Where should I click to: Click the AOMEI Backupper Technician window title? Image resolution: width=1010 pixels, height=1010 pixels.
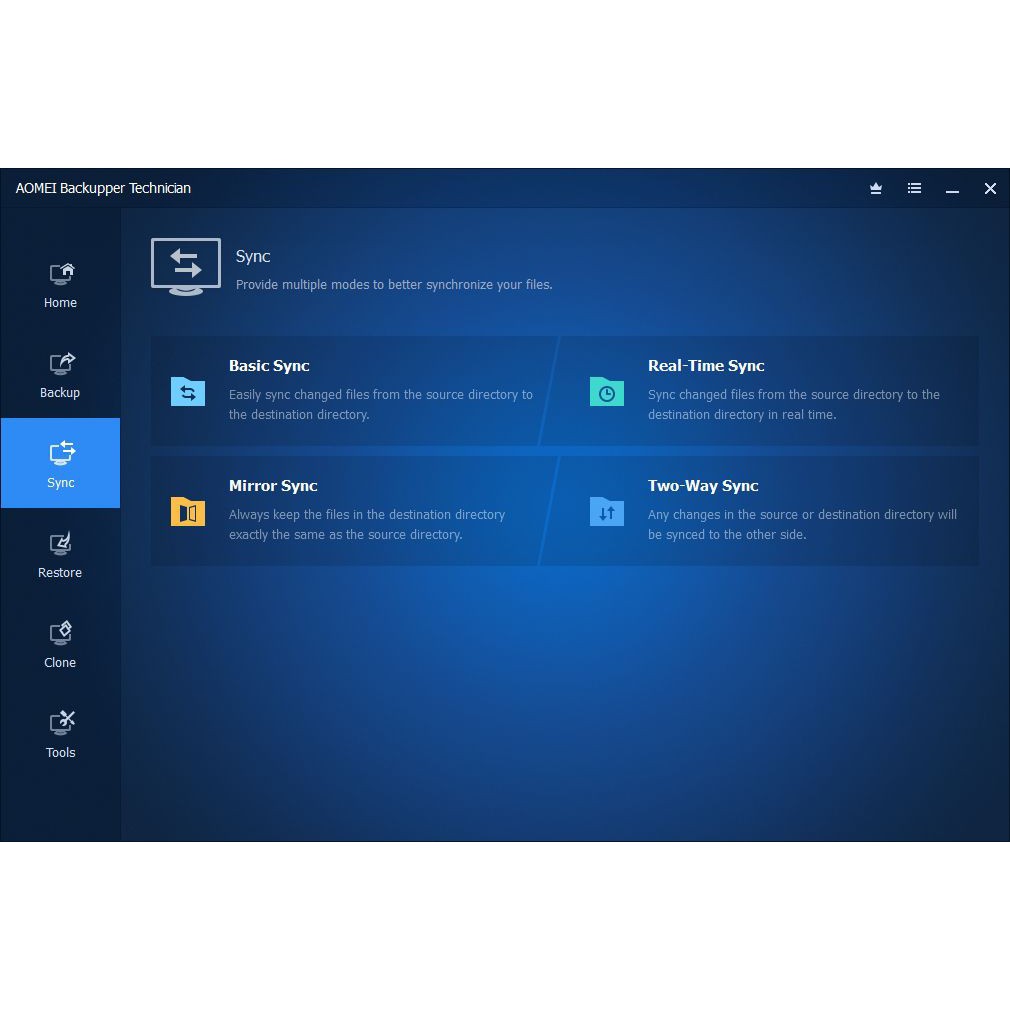(x=103, y=188)
